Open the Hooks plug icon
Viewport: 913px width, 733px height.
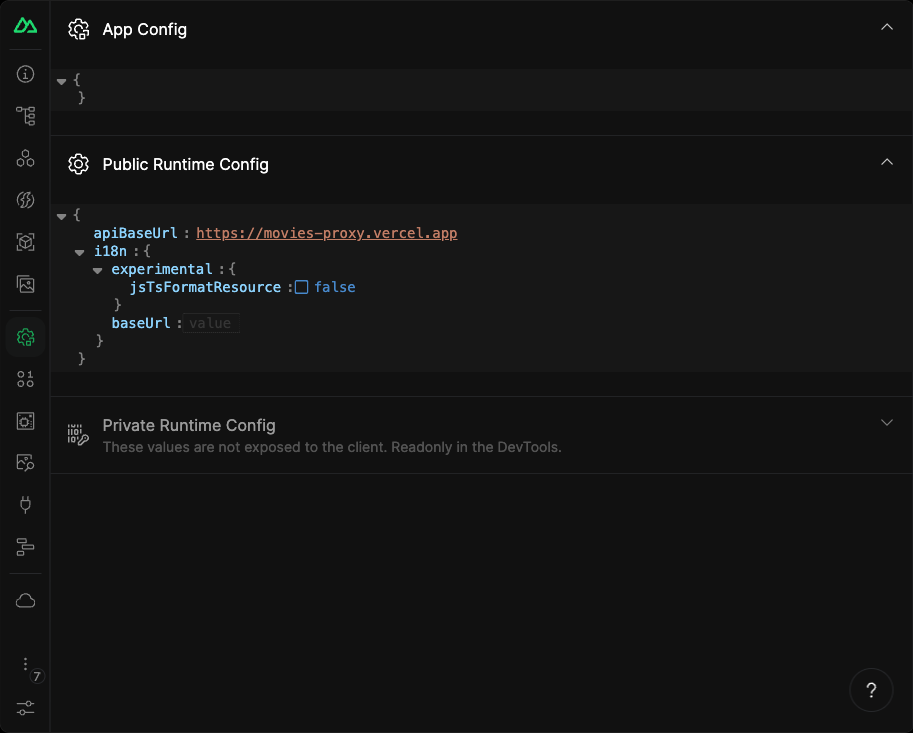point(25,504)
